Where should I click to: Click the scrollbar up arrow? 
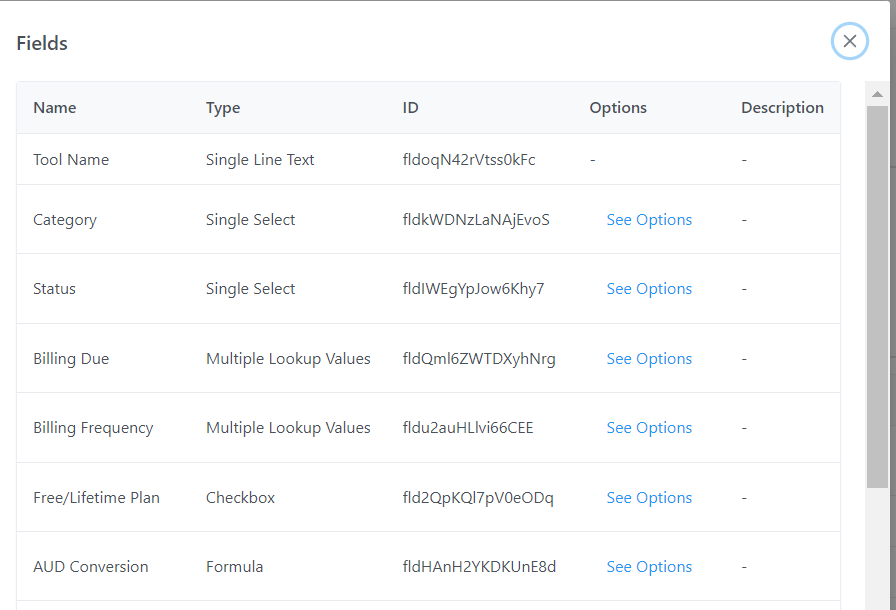877,95
